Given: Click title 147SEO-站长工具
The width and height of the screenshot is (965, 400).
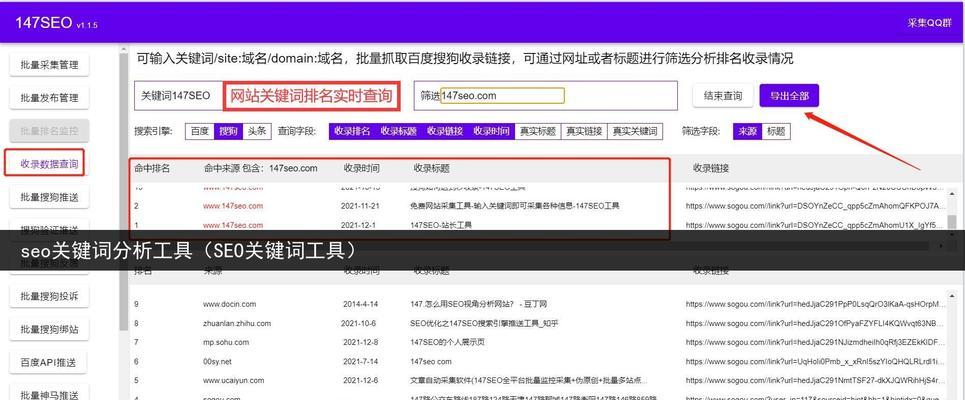Looking at the screenshot, I should coord(441,225).
